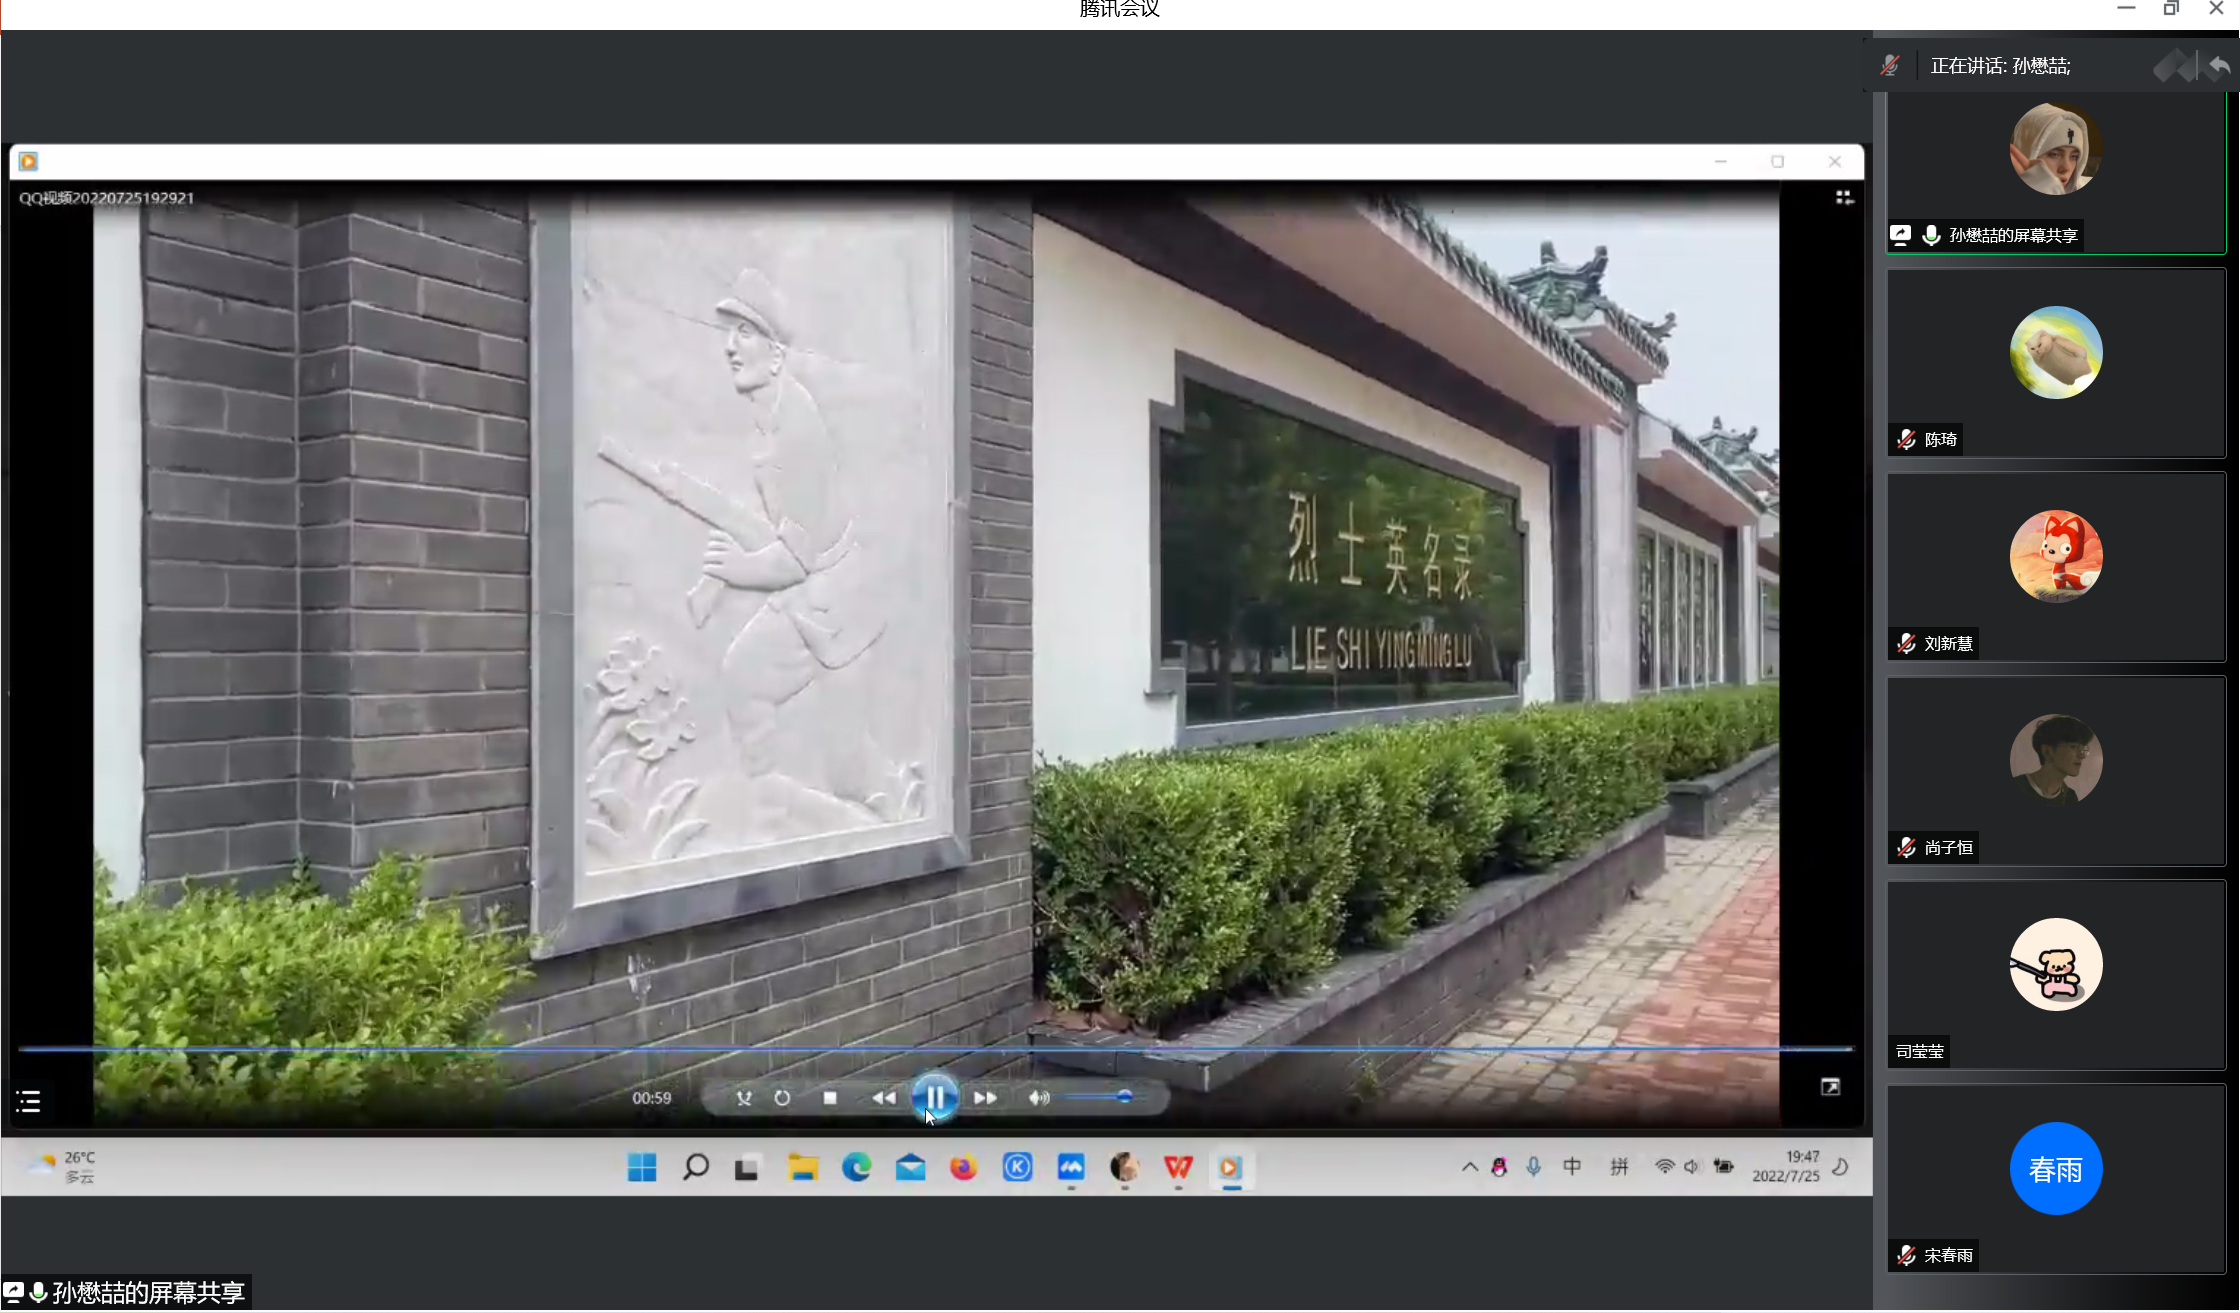Viewport: 2240px width, 1313px height.
Task: Select 刘新慧's participant avatar
Action: pos(2056,556)
